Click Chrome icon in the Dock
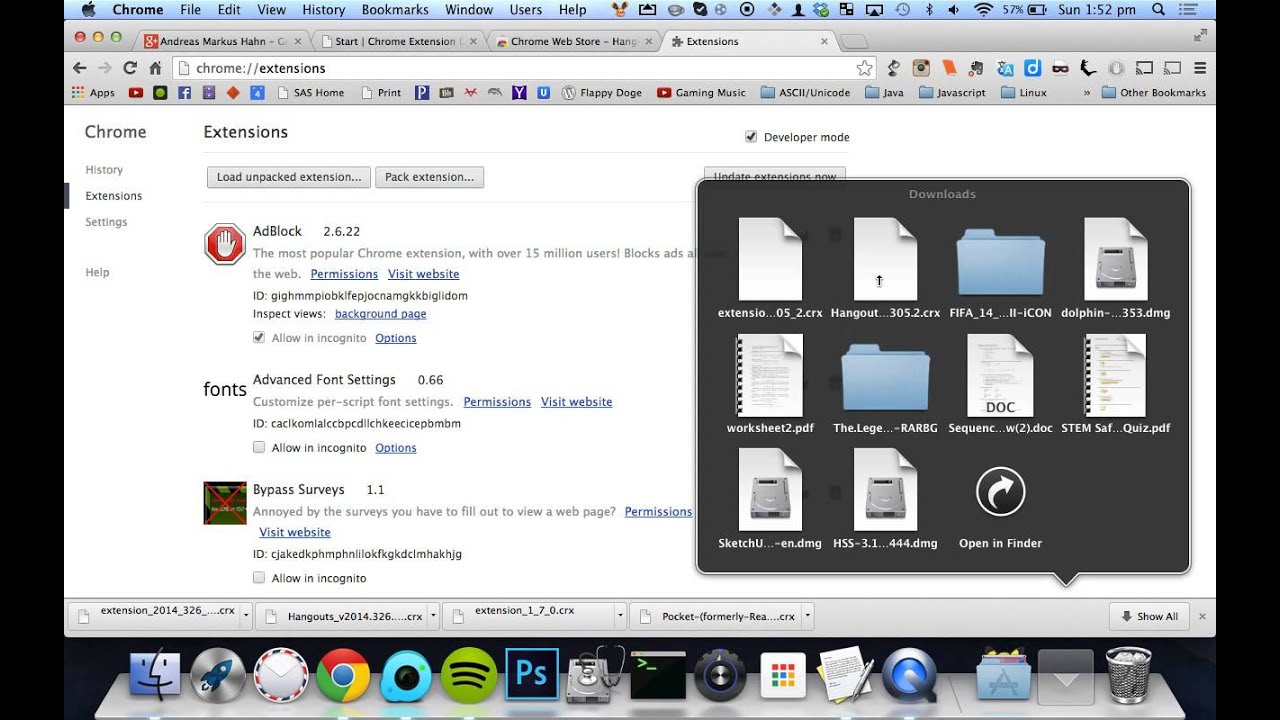This screenshot has width=1280, height=720. (x=343, y=675)
